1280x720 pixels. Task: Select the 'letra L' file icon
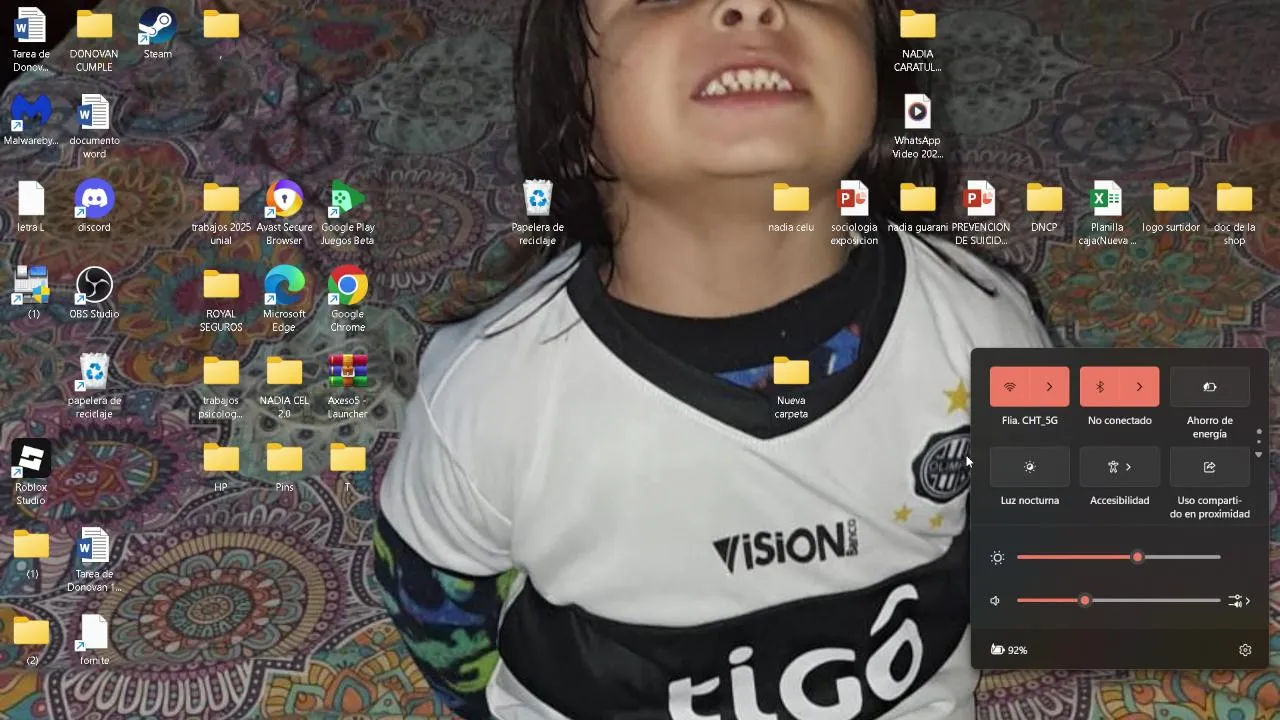[x=31, y=207]
